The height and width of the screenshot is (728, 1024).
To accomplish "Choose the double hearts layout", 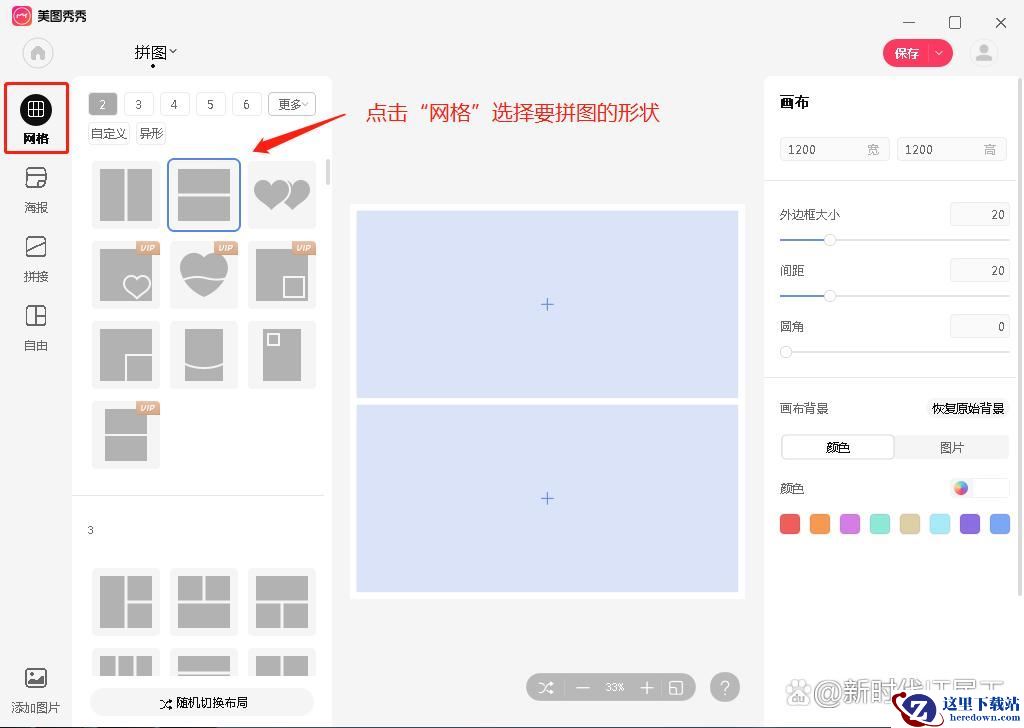I will pyautogui.click(x=281, y=195).
